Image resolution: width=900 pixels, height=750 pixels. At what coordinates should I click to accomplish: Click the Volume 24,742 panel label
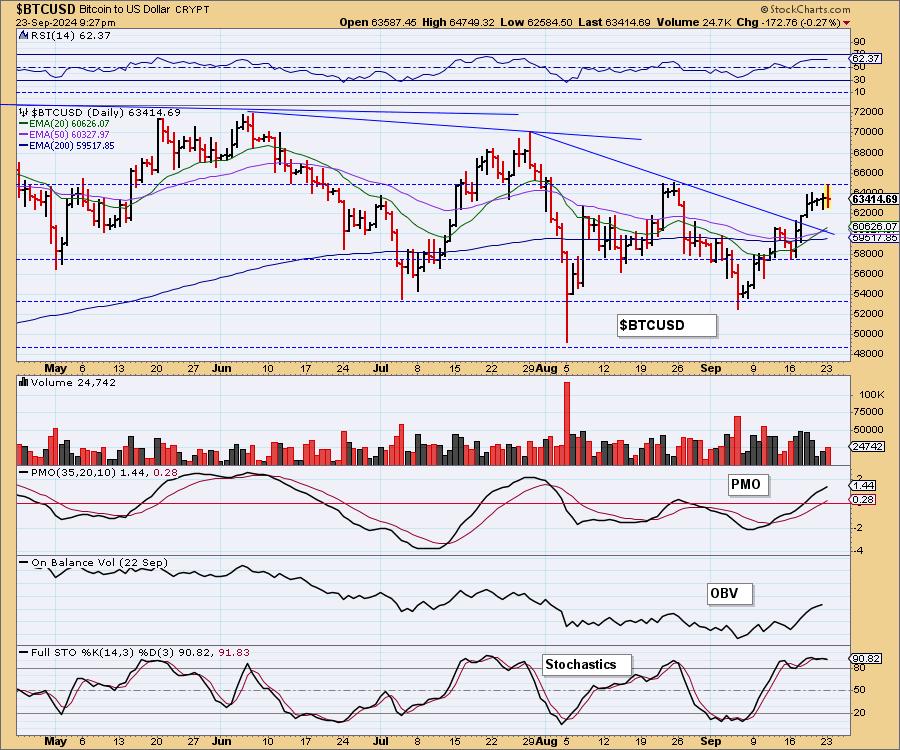pyautogui.click(x=73, y=382)
